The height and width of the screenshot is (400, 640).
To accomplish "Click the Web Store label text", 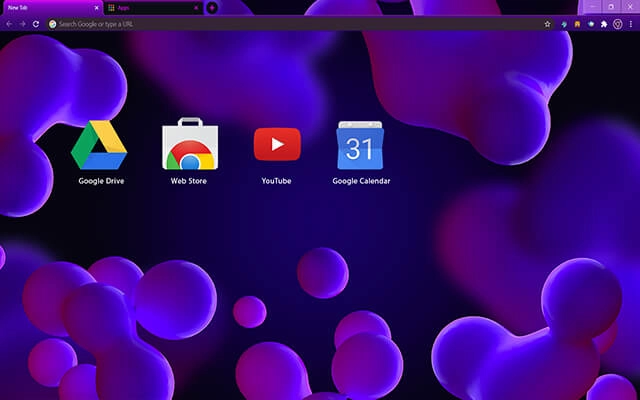I will click(x=189, y=181).
